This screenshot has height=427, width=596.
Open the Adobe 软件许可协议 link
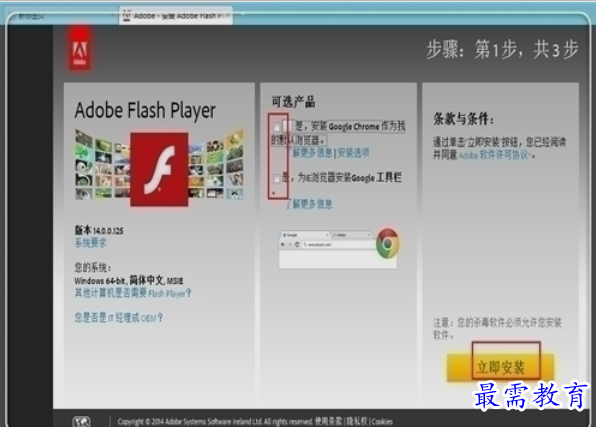click(x=495, y=155)
